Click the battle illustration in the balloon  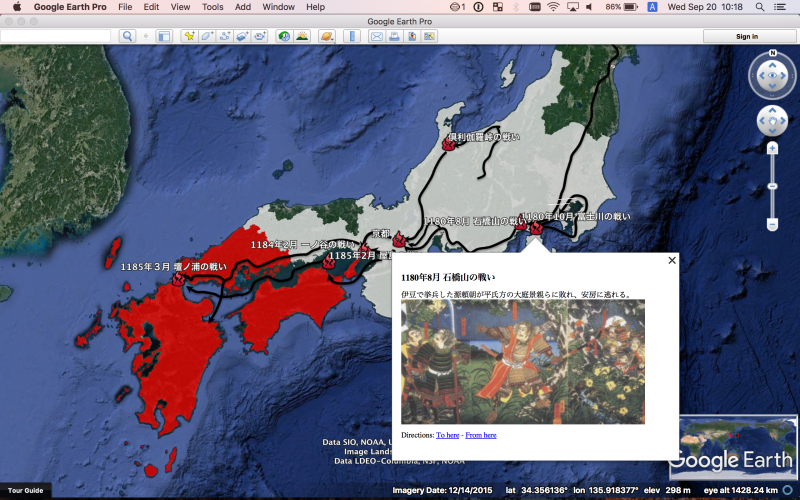522,363
